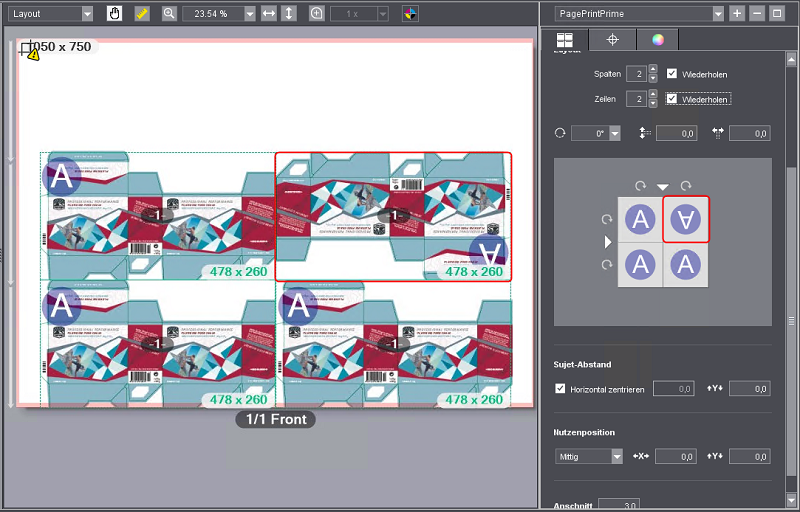Click the zoom magnifier icon beside zoom percentage

coord(169,14)
